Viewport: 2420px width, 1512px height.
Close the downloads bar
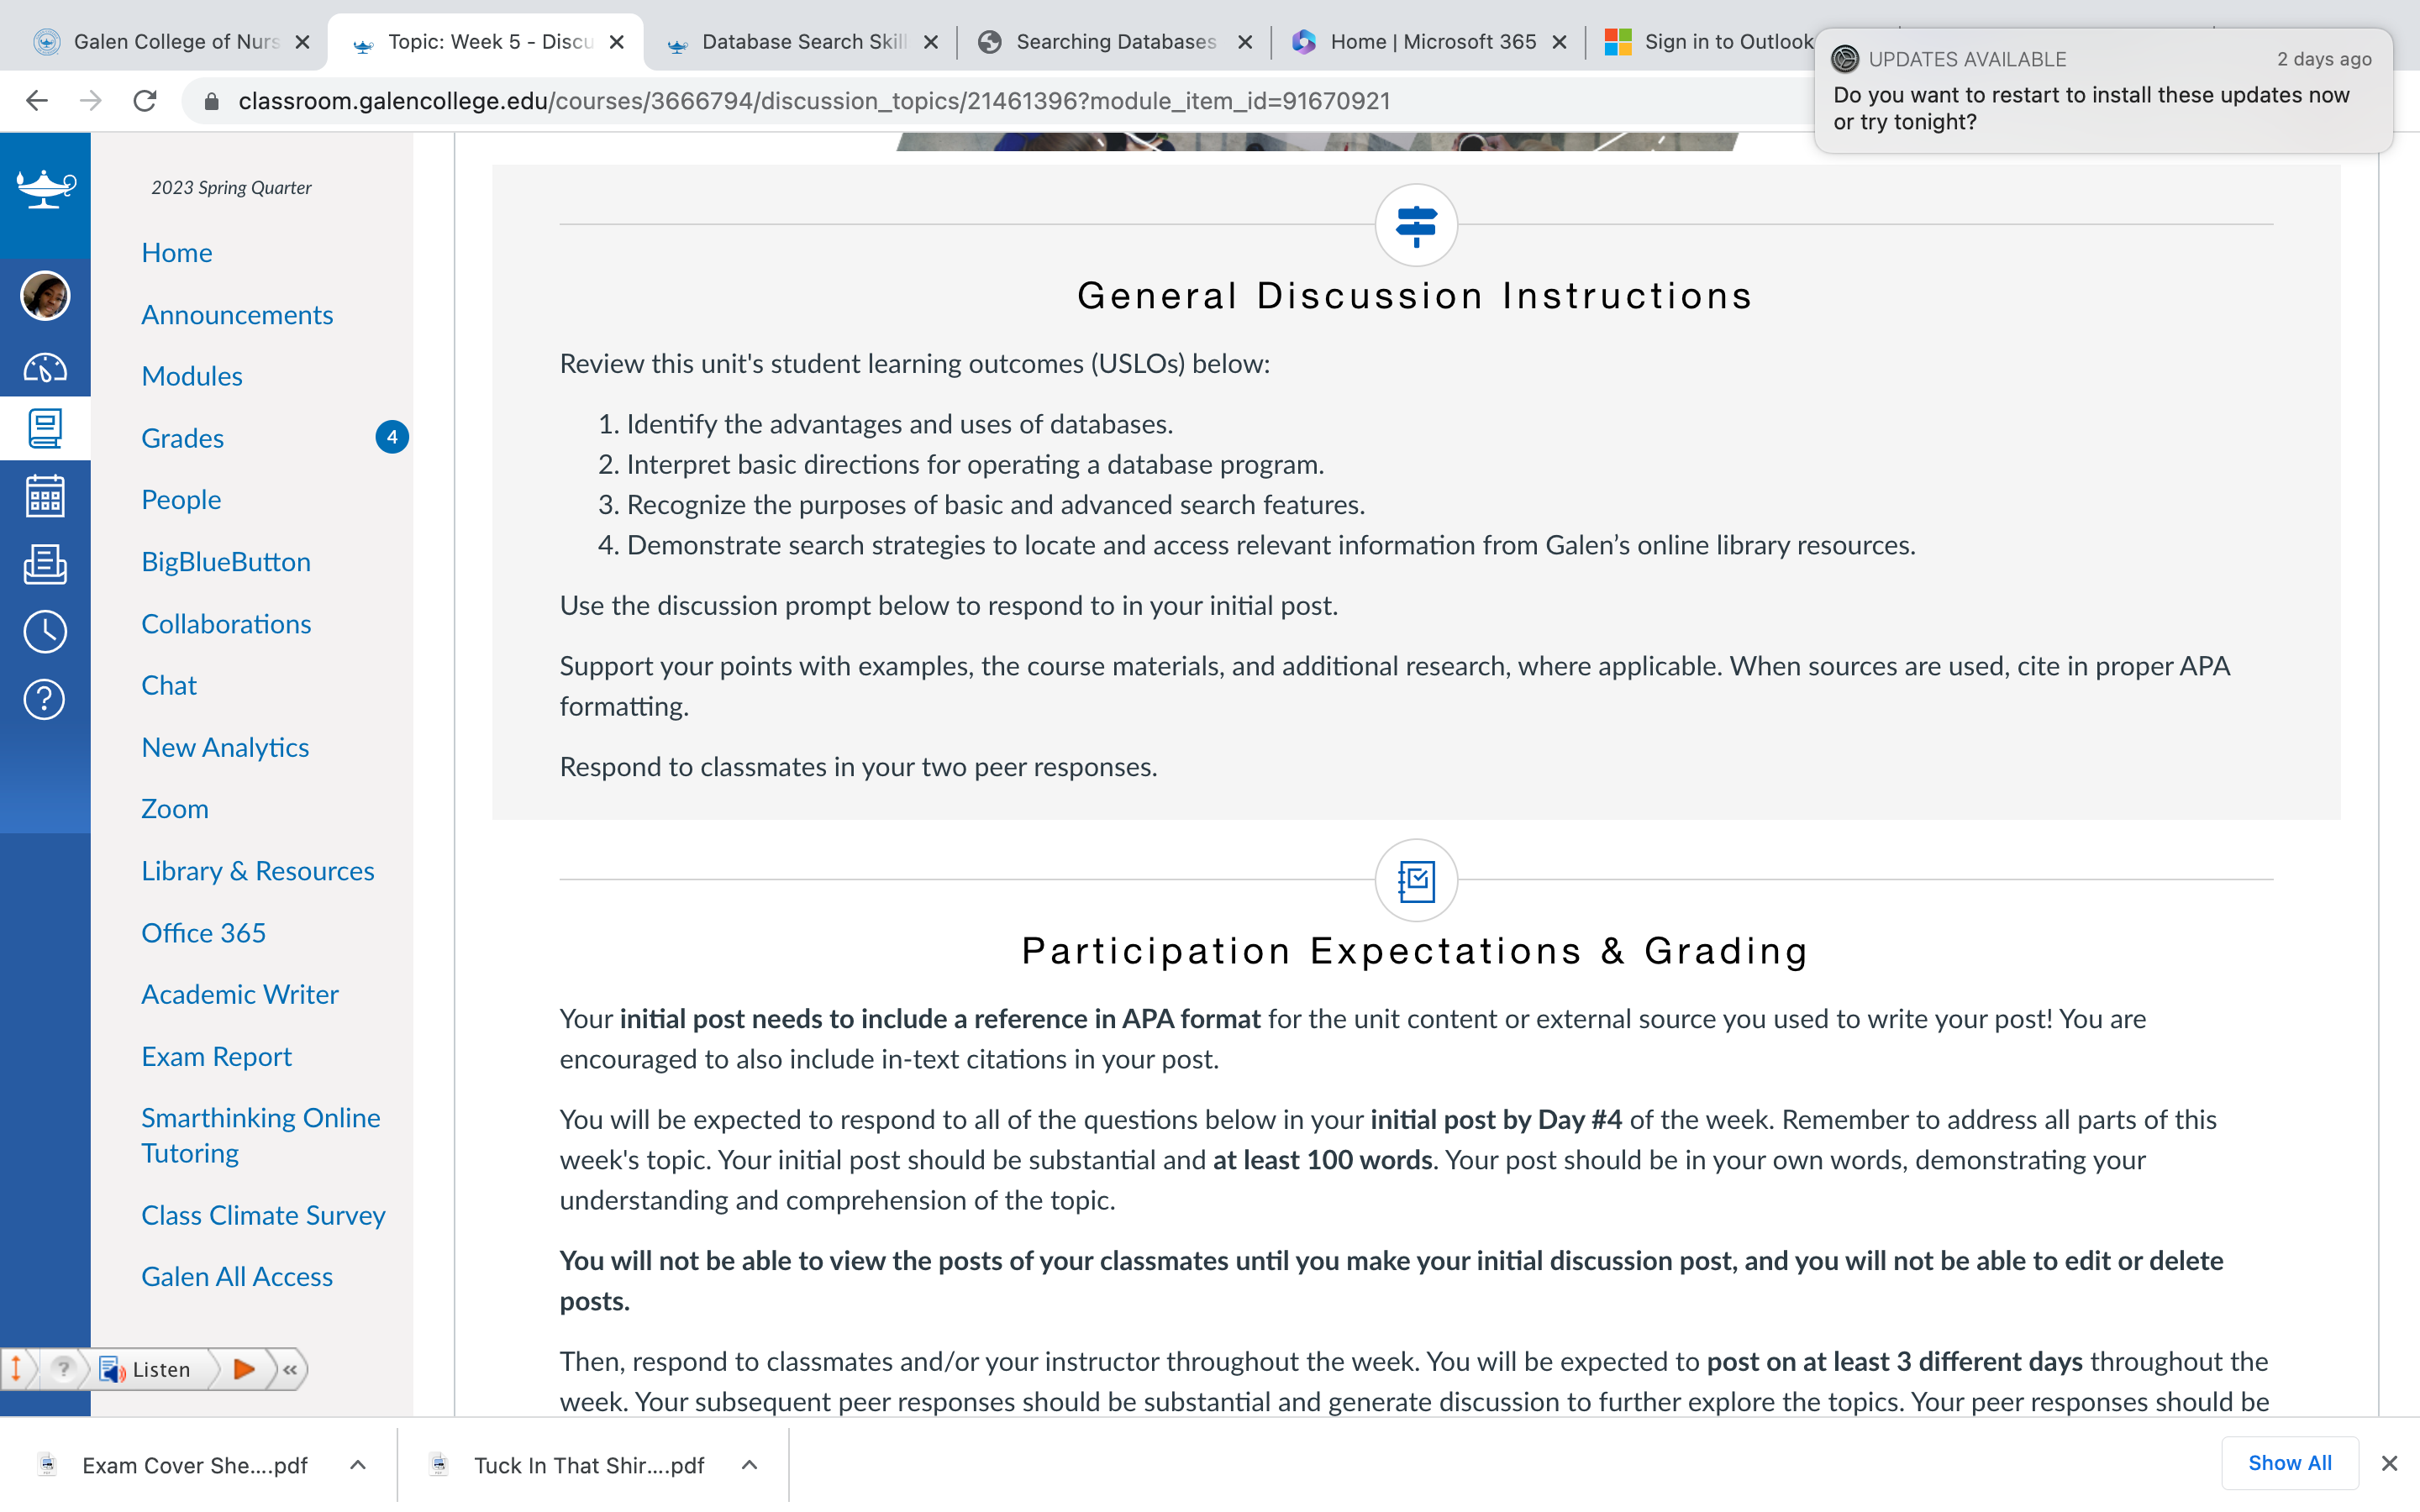[2389, 1463]
